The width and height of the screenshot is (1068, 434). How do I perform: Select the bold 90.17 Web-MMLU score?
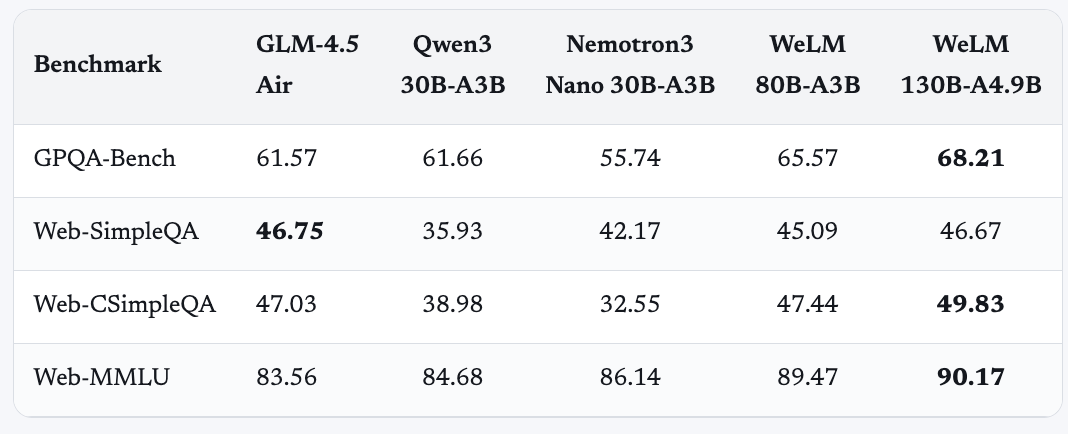[971, 376]
